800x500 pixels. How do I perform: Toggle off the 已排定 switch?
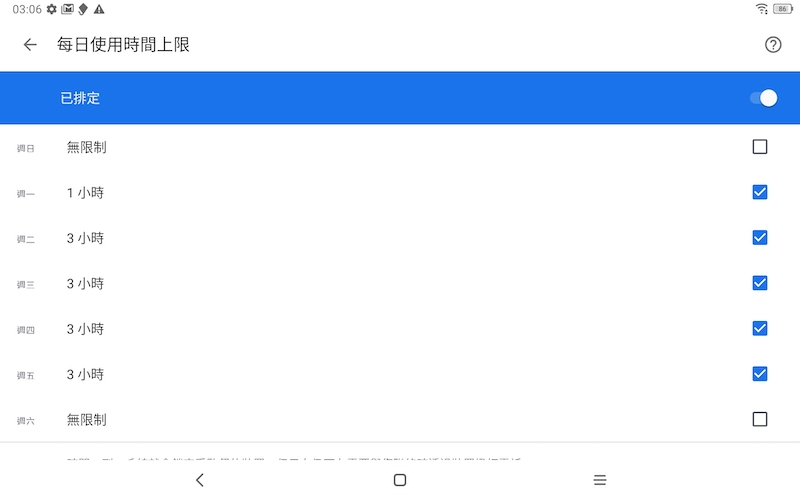tap(764, 98)
